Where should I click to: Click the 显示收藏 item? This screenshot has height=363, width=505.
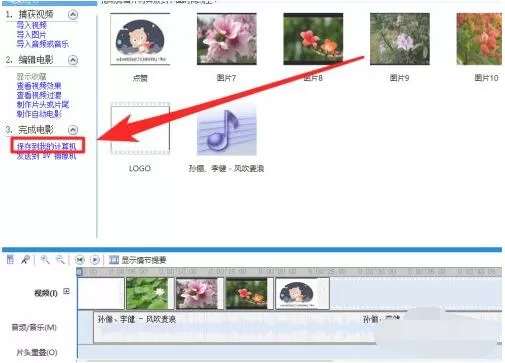click(x=32, y=77)
